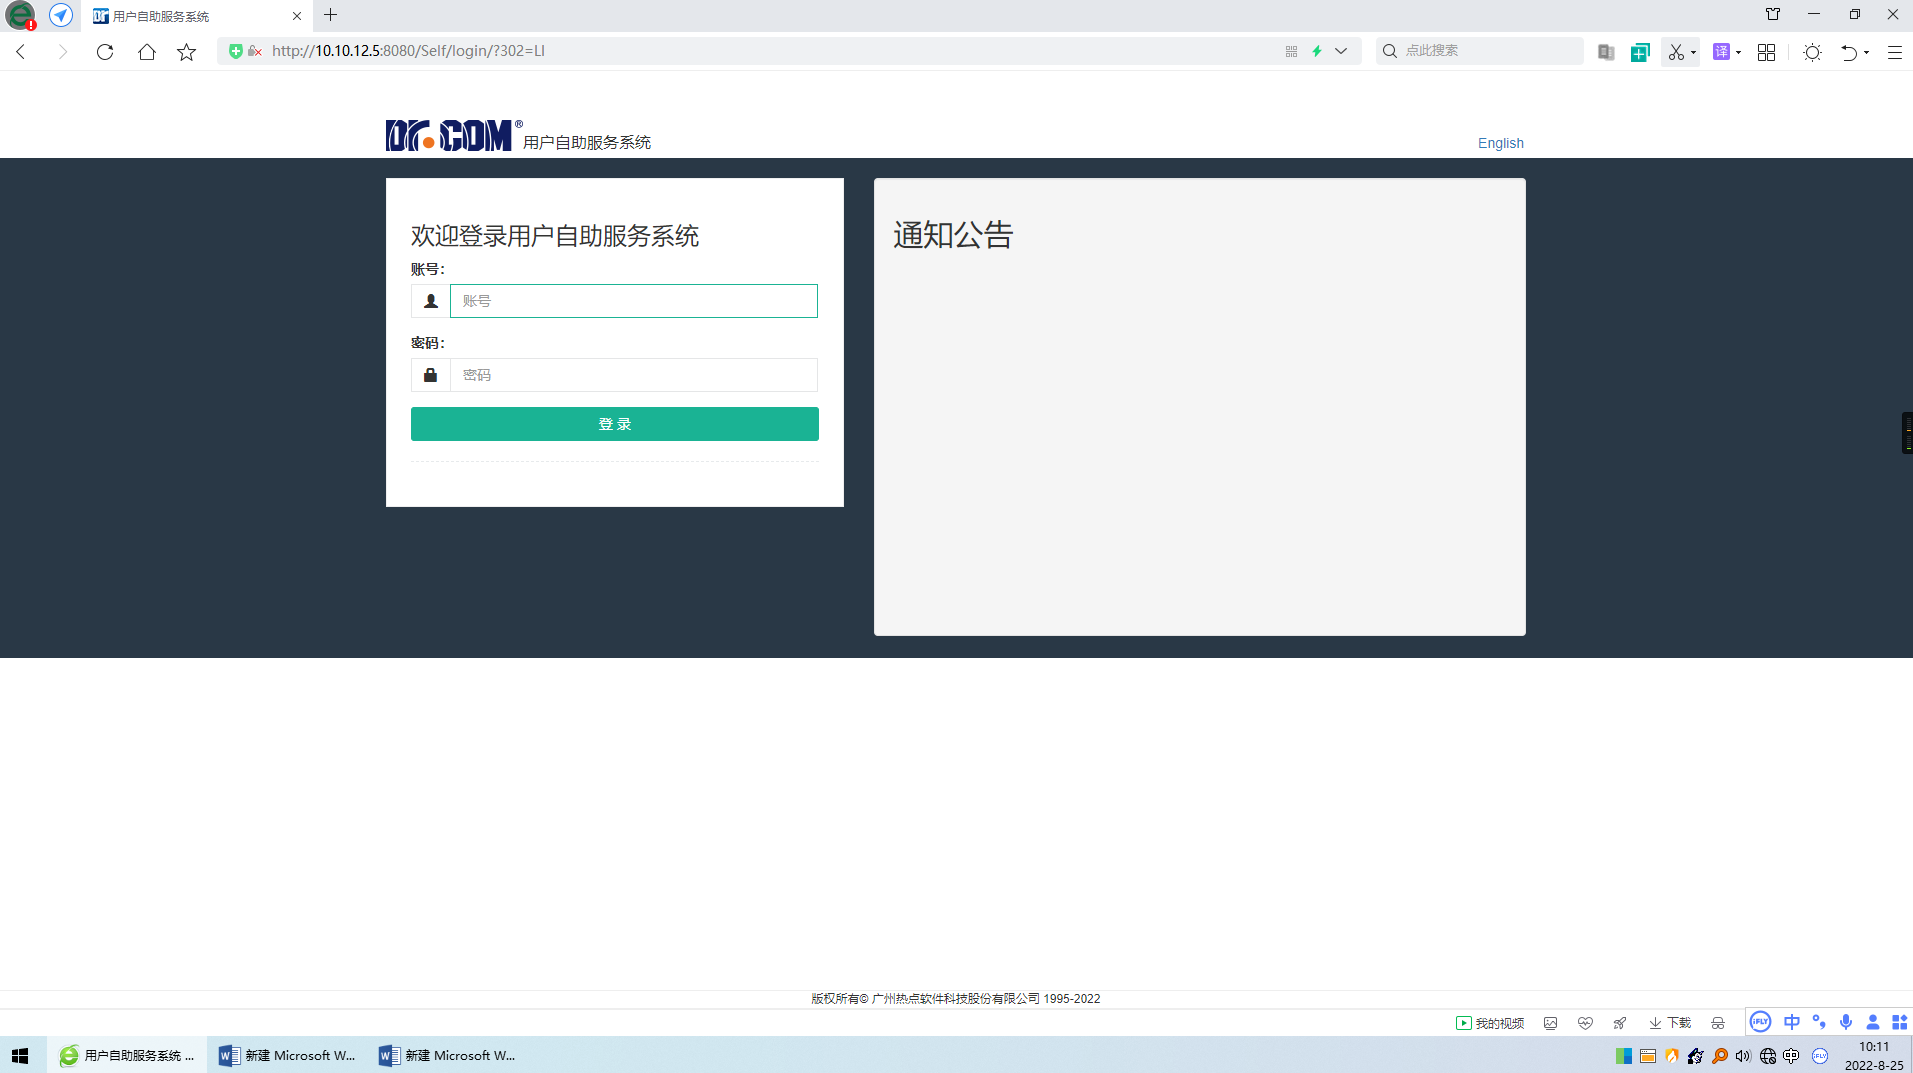This screenshot has width=1913, height=1073.
Task: Expand the address bar dropdown chevron
Action: tap(1341, 51)
